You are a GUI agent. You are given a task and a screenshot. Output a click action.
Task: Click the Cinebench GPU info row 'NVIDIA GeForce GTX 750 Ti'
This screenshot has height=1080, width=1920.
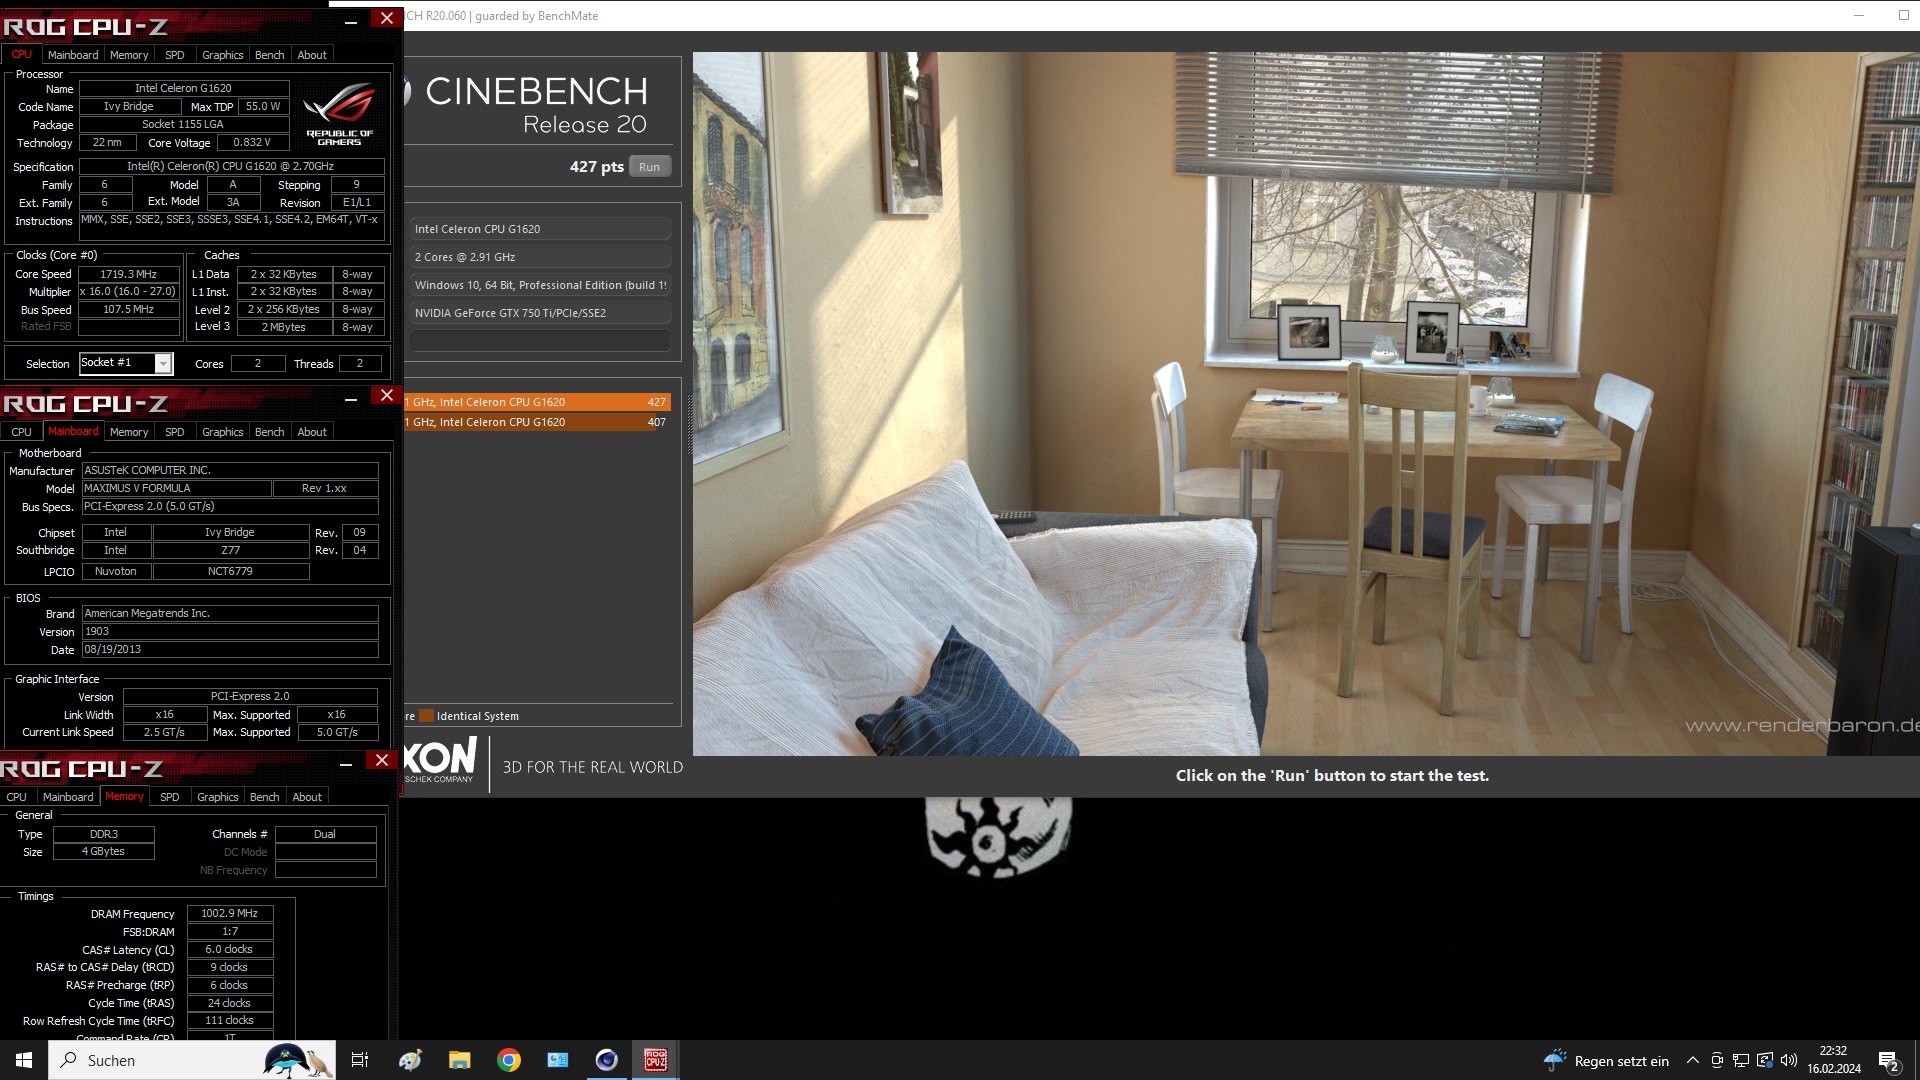click(540, 313)
